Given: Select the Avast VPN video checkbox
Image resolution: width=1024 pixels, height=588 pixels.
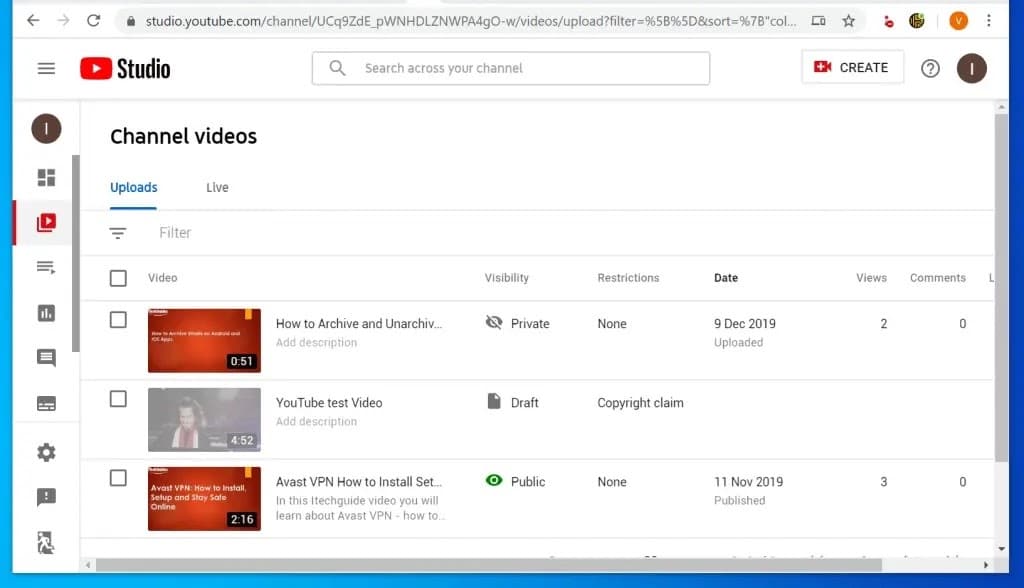Looking at the screenshot, I should (118, 478).
